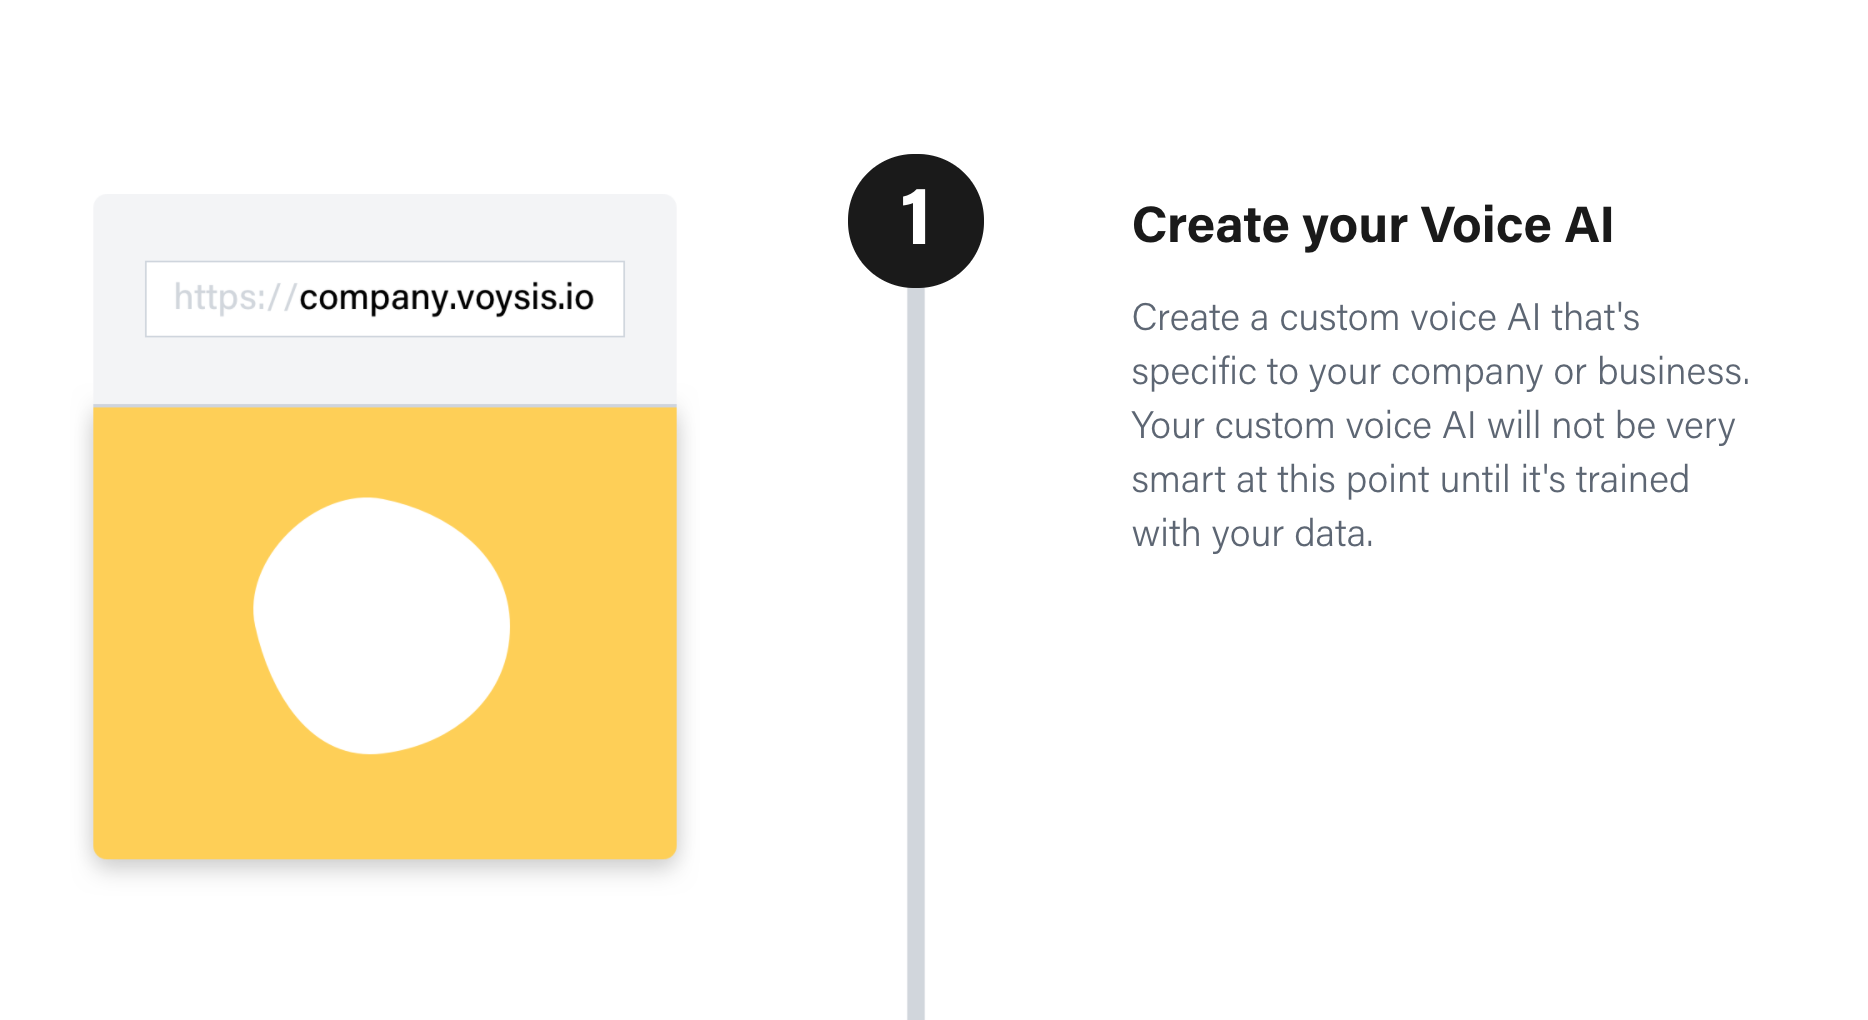The height and width of the screenshot is (1020, 1868).
Task: Click the final line "with your data."
Action: [x=1252, y=534]
